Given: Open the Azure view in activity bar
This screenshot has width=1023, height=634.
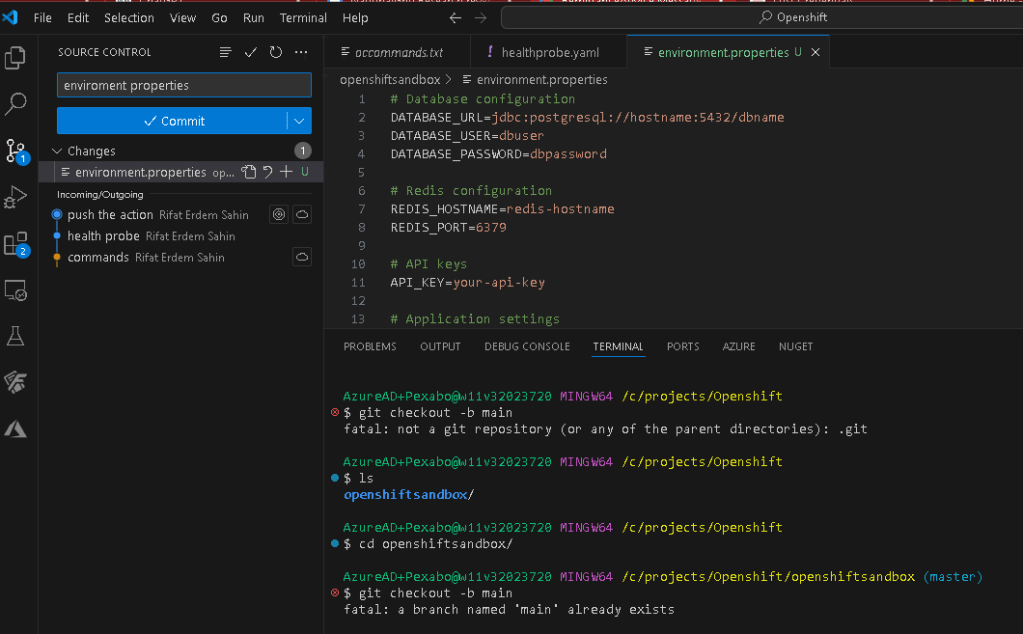Looking at the screenshot, I should (x=15, y=429).
